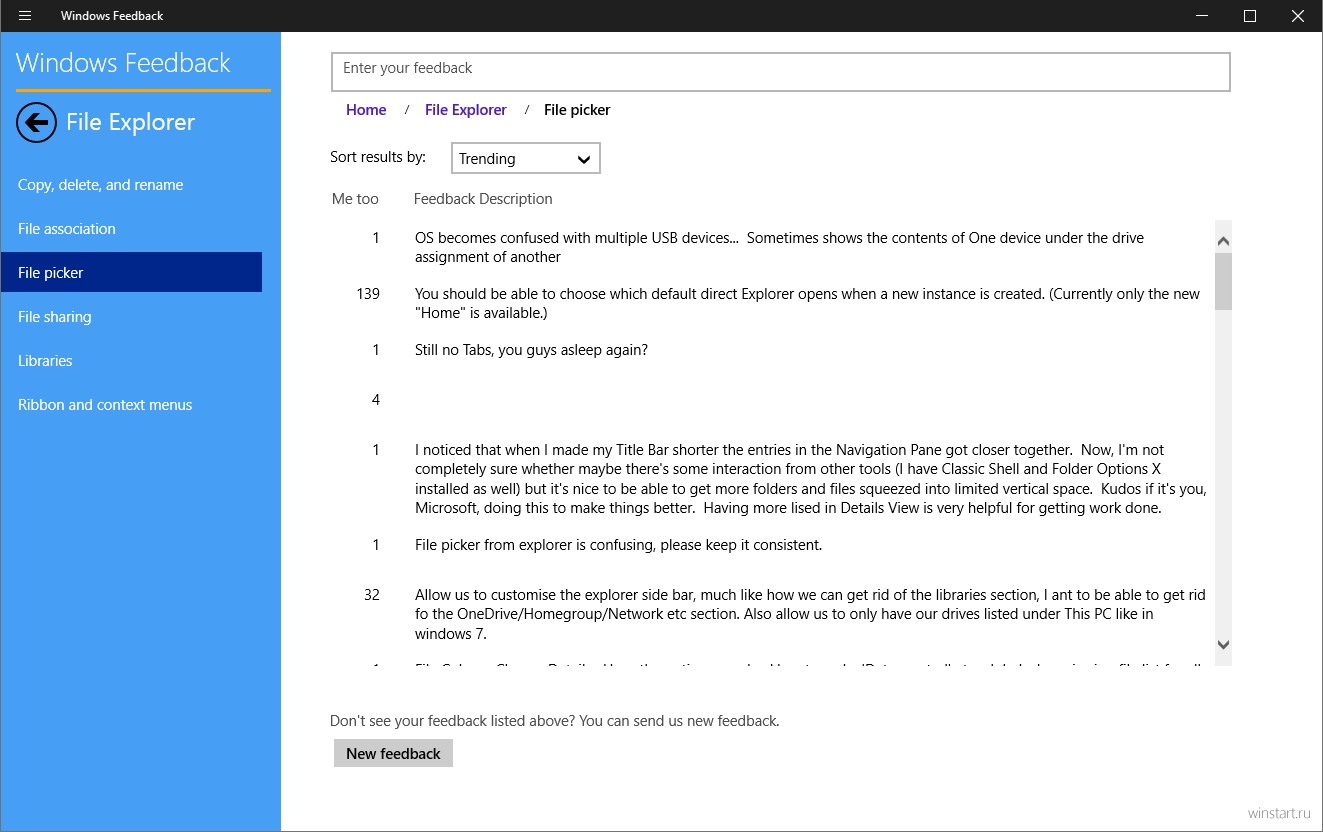
Task: Click the Me too column header
Action: tap(355, 199)
